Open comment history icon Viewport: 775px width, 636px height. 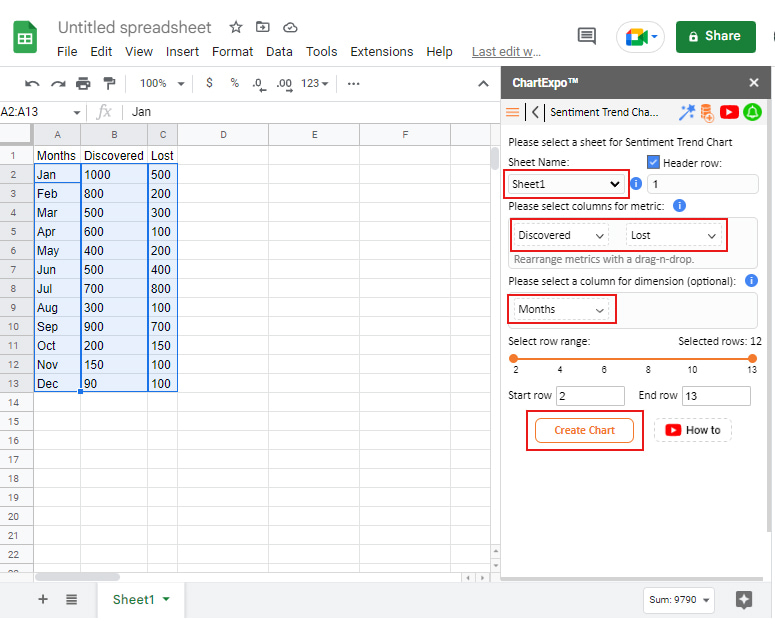[x=587, y=36]
